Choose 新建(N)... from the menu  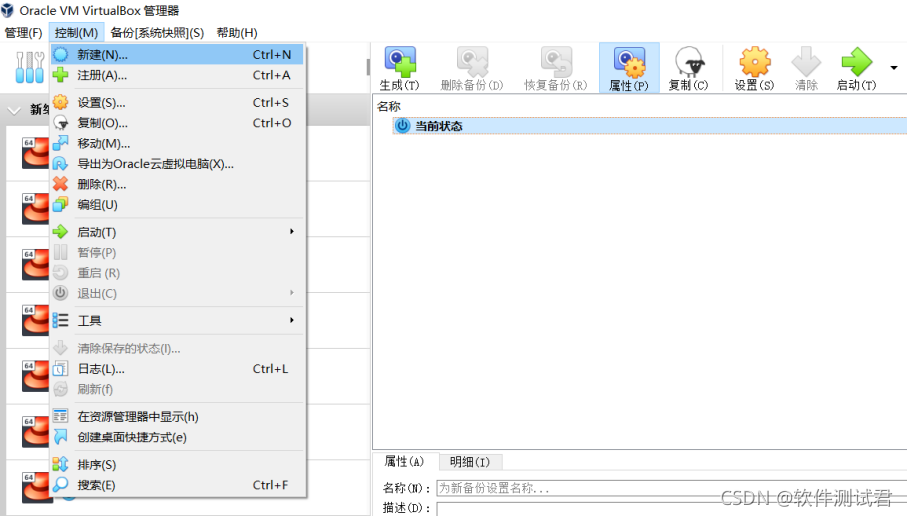[x=177, y=54]
